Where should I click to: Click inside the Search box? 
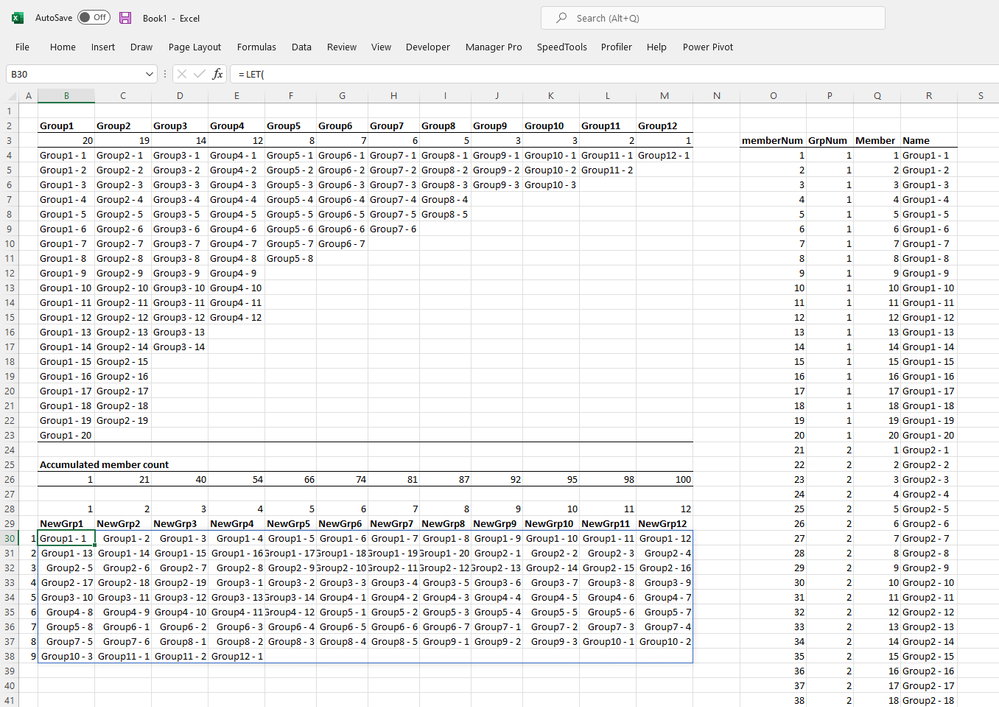point(713,18)
